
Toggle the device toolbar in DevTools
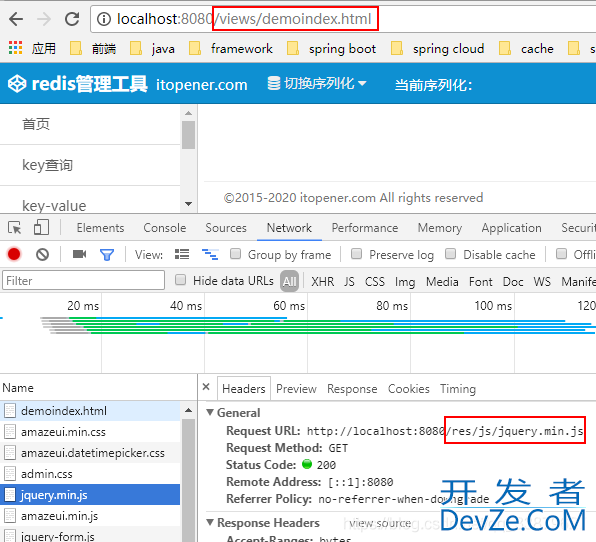click(x=41, y=228)
